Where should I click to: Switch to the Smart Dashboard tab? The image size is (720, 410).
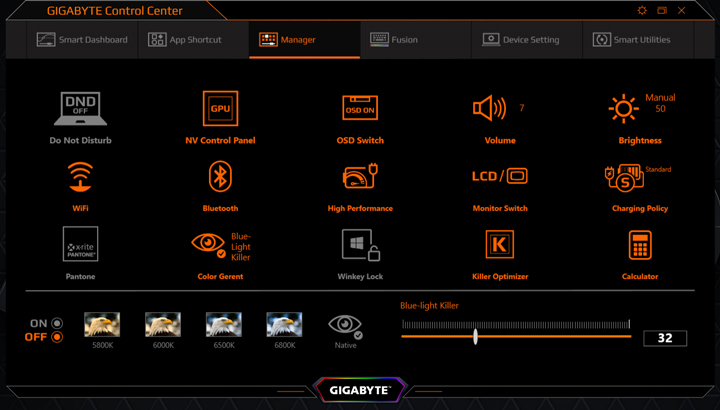coord(82,40)
